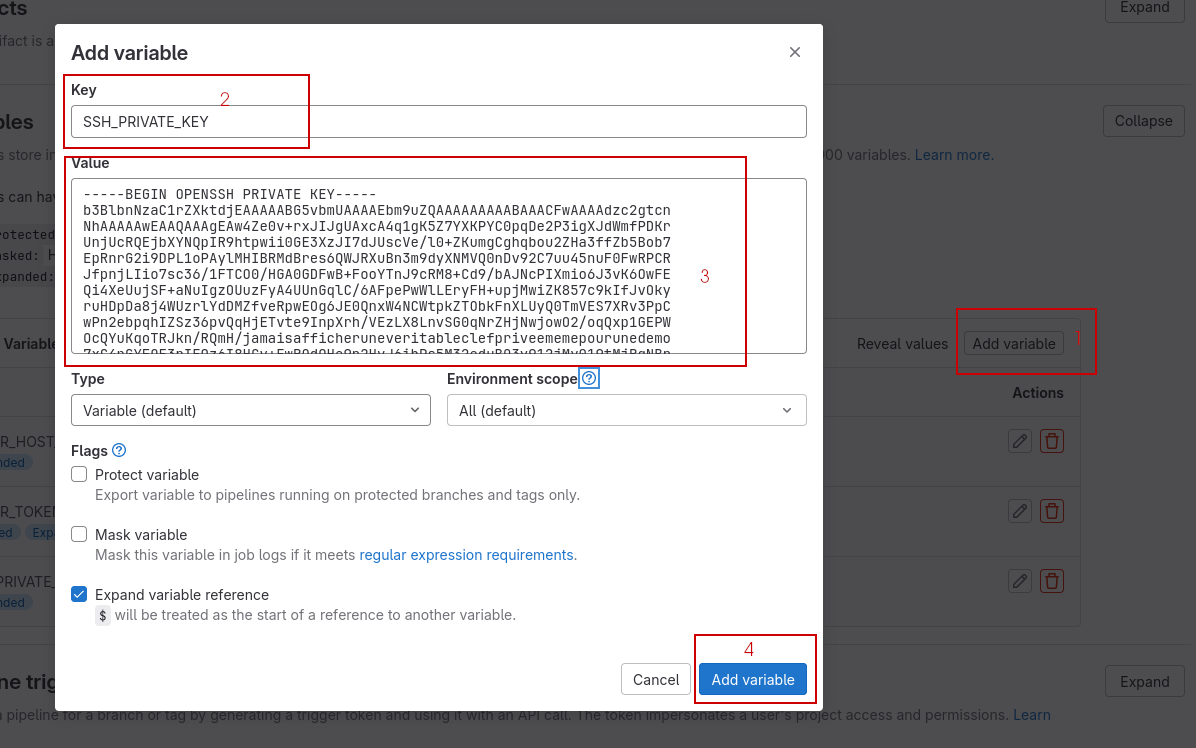Close the Add variable dialog
The image size is (1196, 748).
(x=795, y=52)
